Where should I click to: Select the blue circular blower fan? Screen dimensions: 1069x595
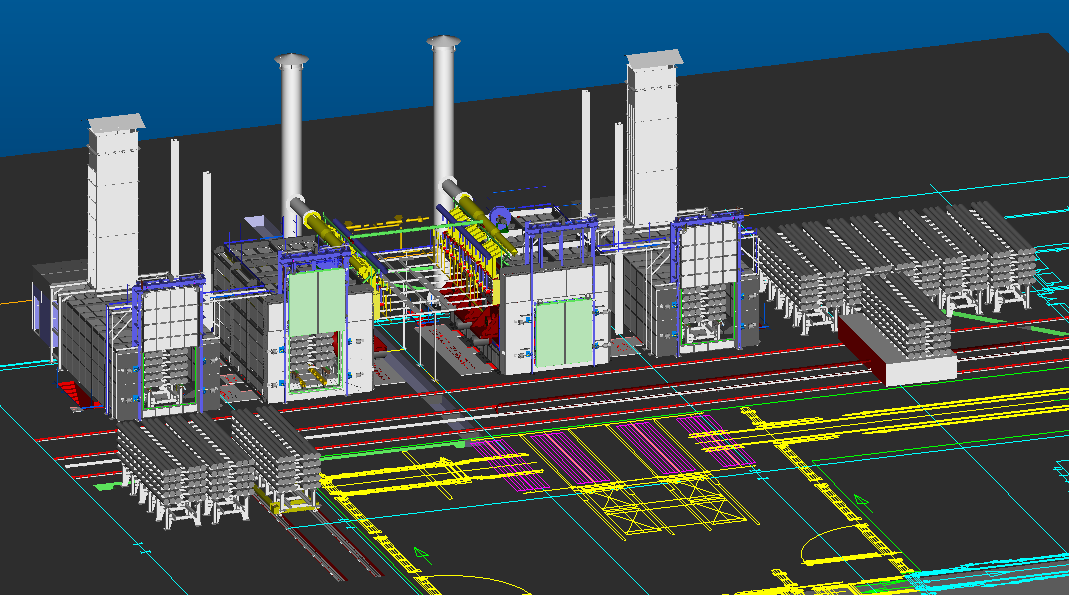pyautogui.click(x=500, y=218)
